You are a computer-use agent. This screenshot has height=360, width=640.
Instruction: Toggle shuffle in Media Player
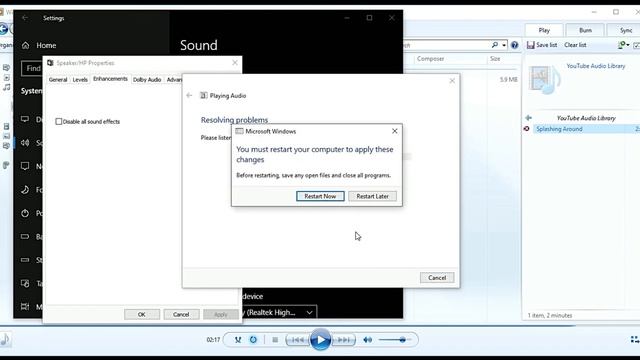pyautogui.click(x=238, y=340)
